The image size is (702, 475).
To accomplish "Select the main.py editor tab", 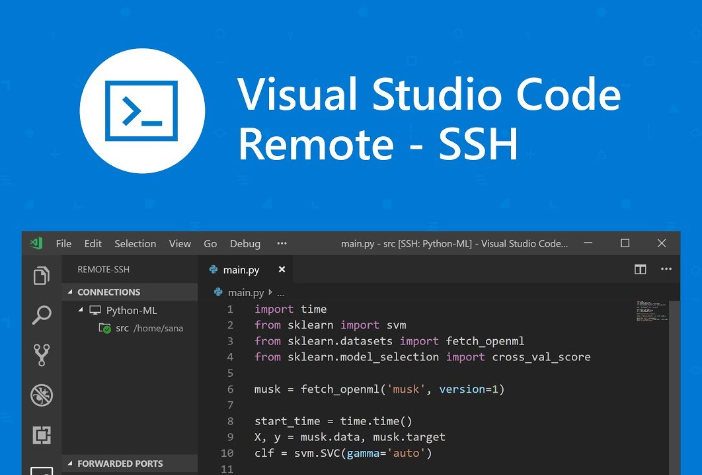I will pyautogui.click(x=246, y=270).
